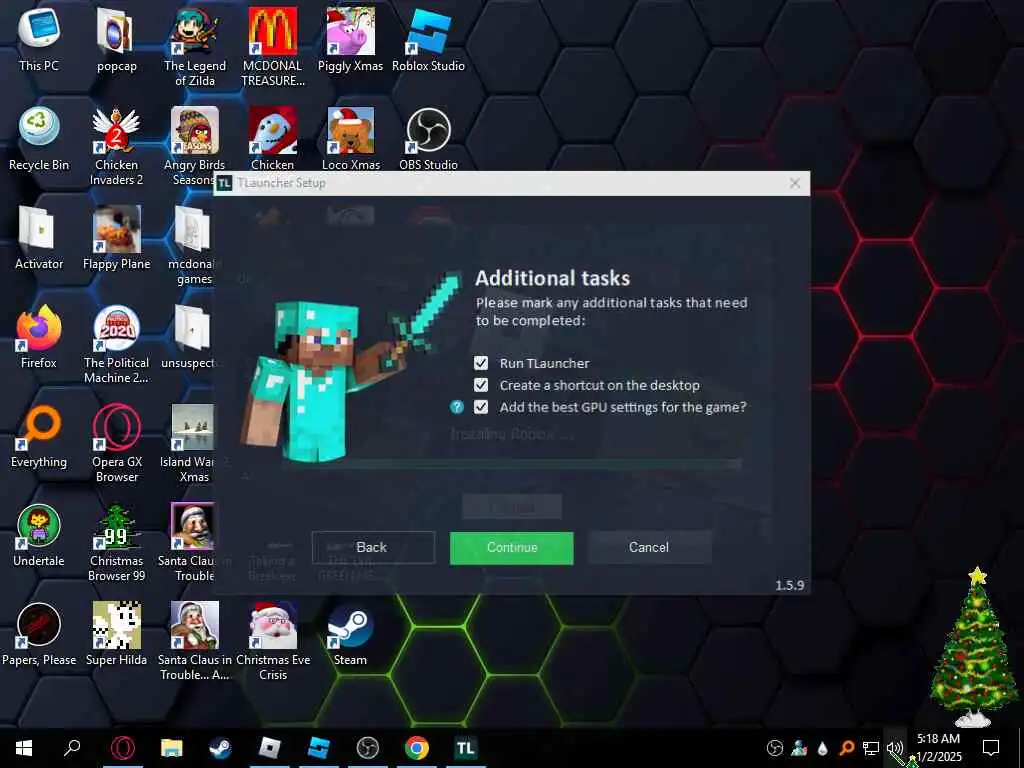The image size is (1024, 768).
Task: Select the Recycle Bin icon
Action: point(39,138)
